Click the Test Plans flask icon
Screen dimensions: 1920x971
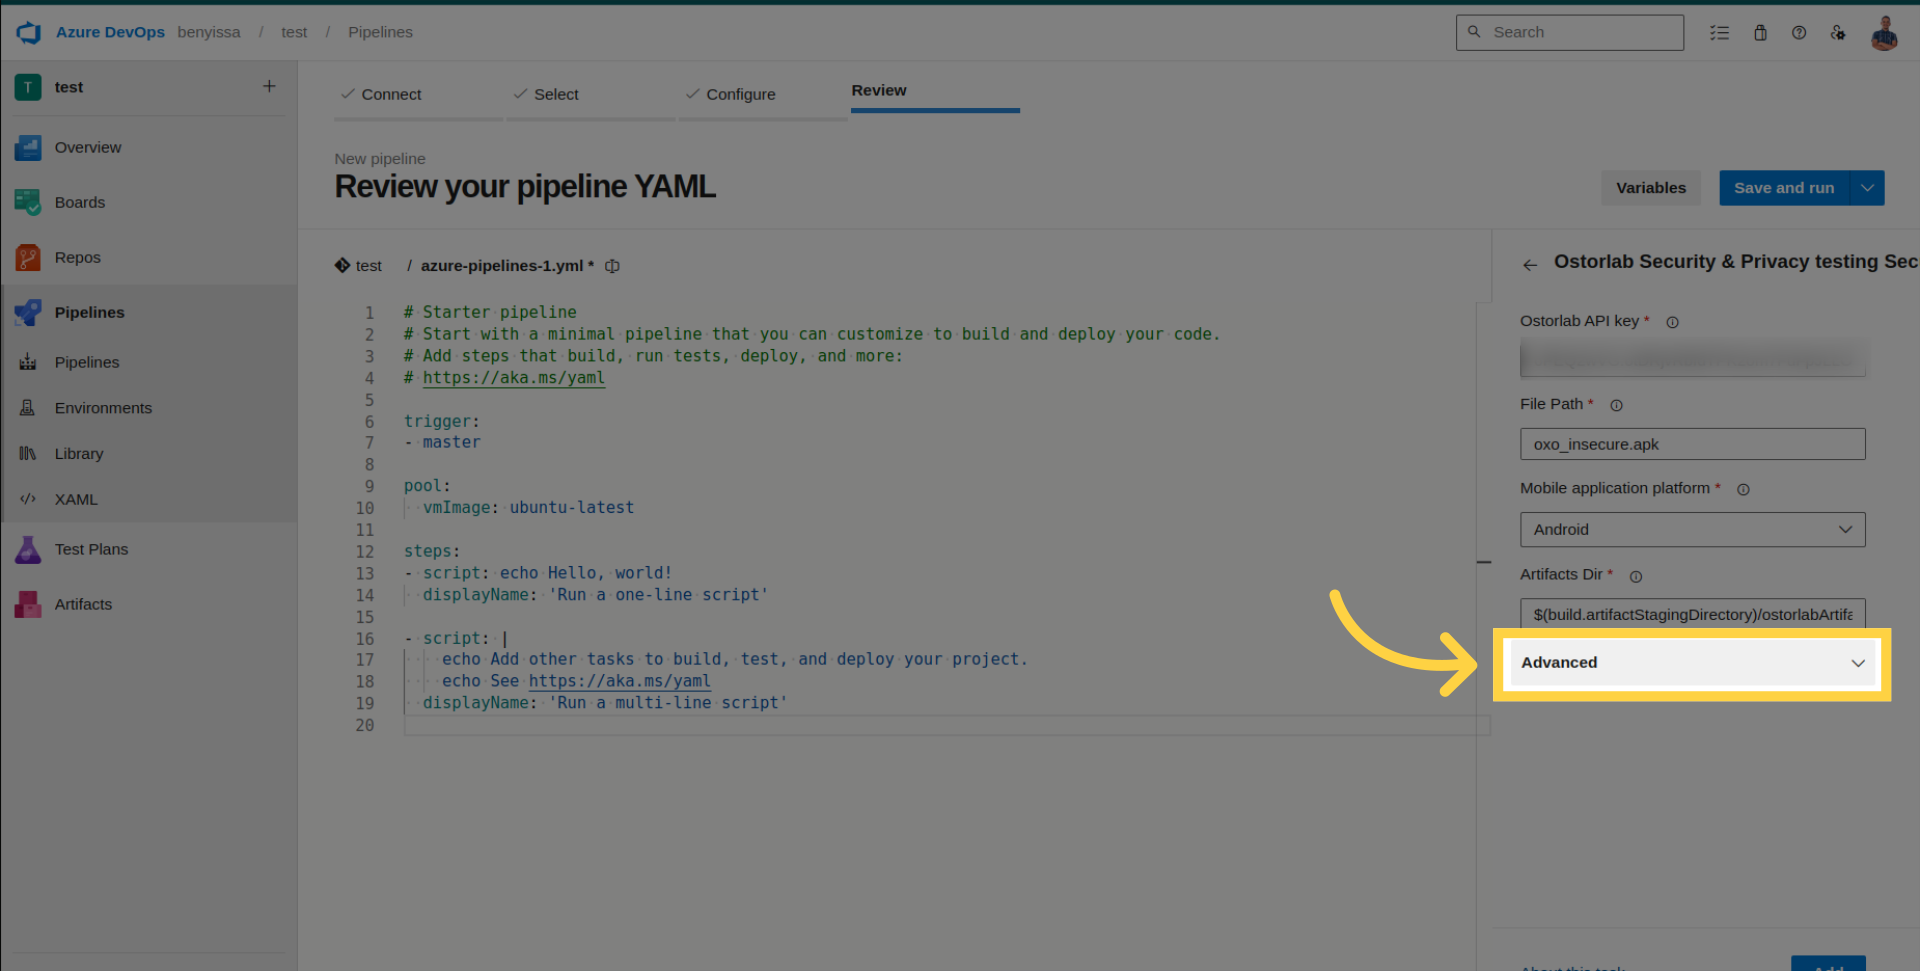(28, 549)
